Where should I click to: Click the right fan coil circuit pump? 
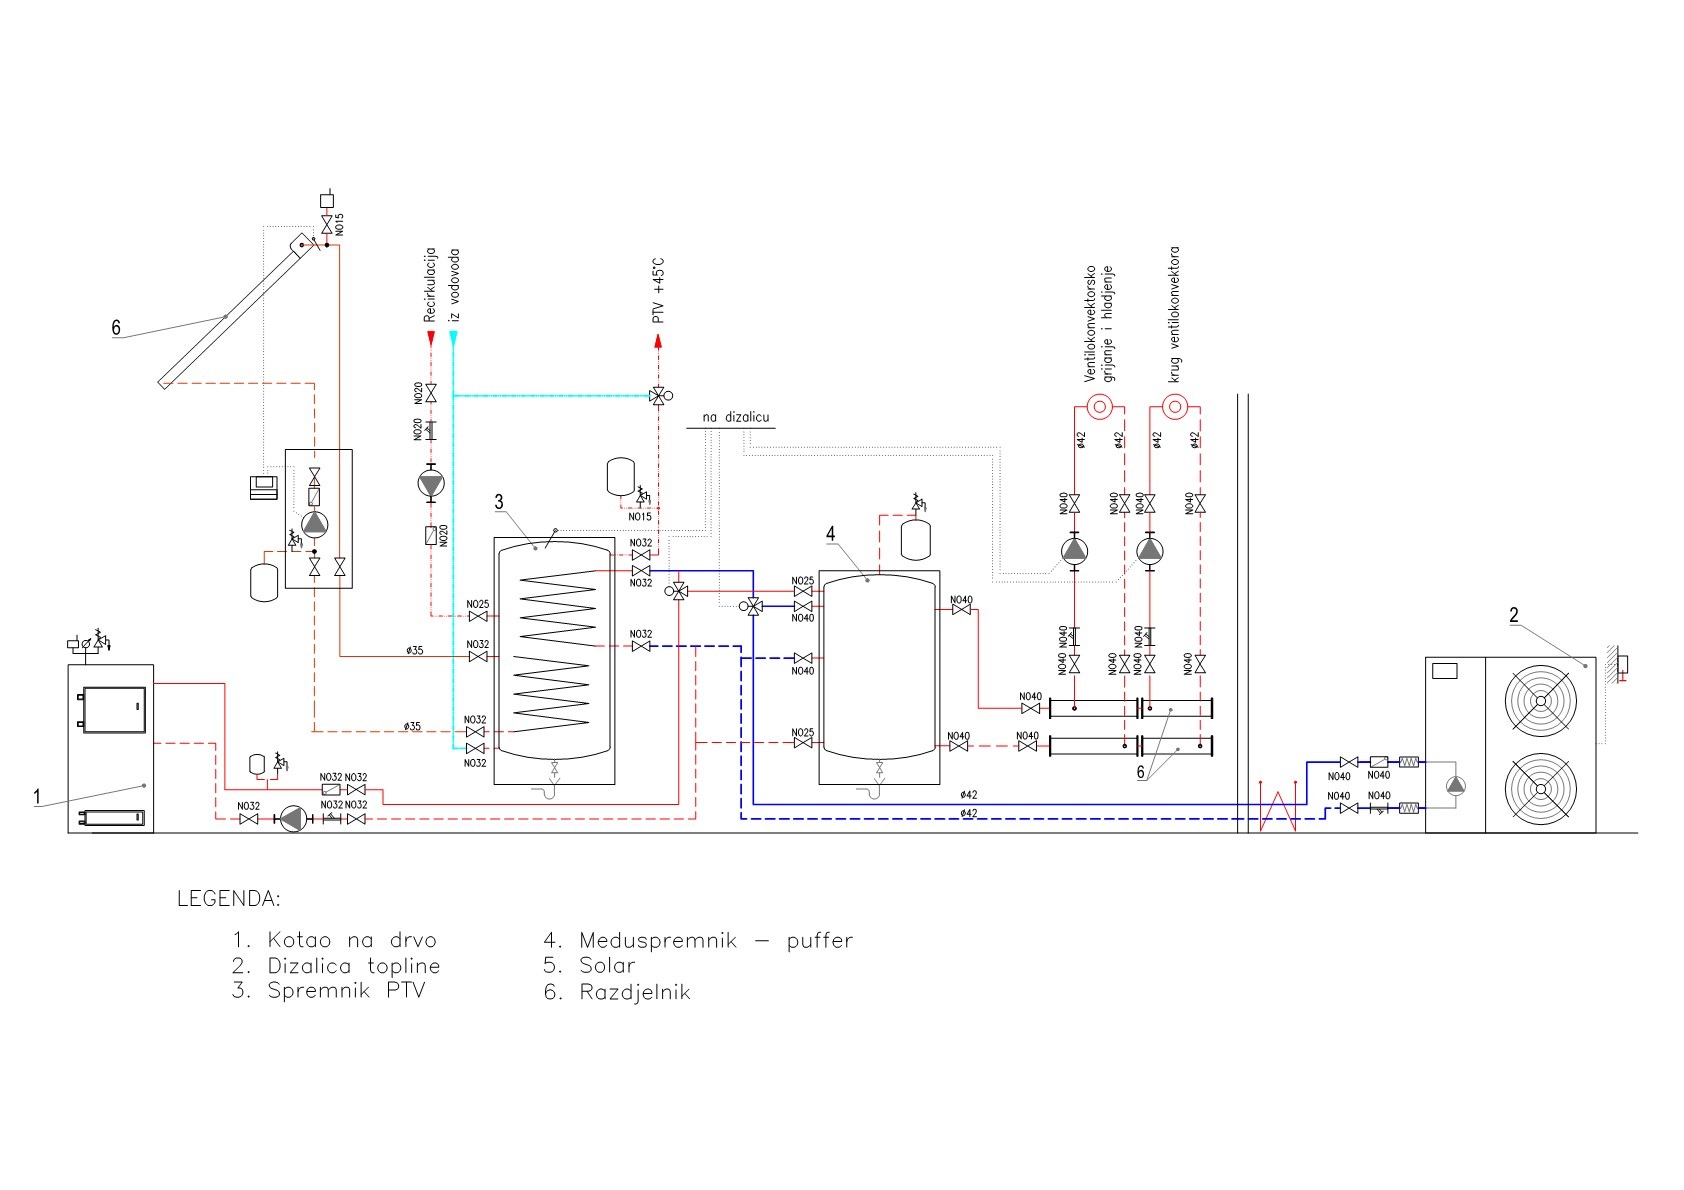1150,550
